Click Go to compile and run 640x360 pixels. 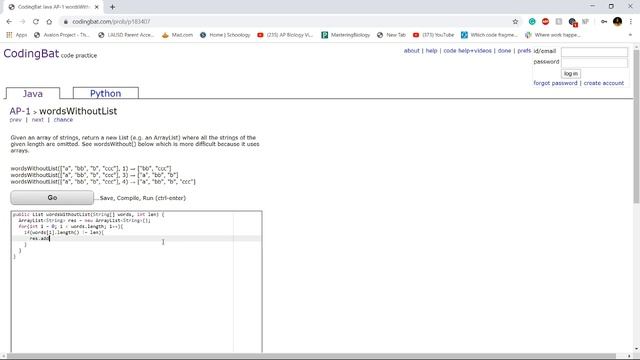pos(52,198)
